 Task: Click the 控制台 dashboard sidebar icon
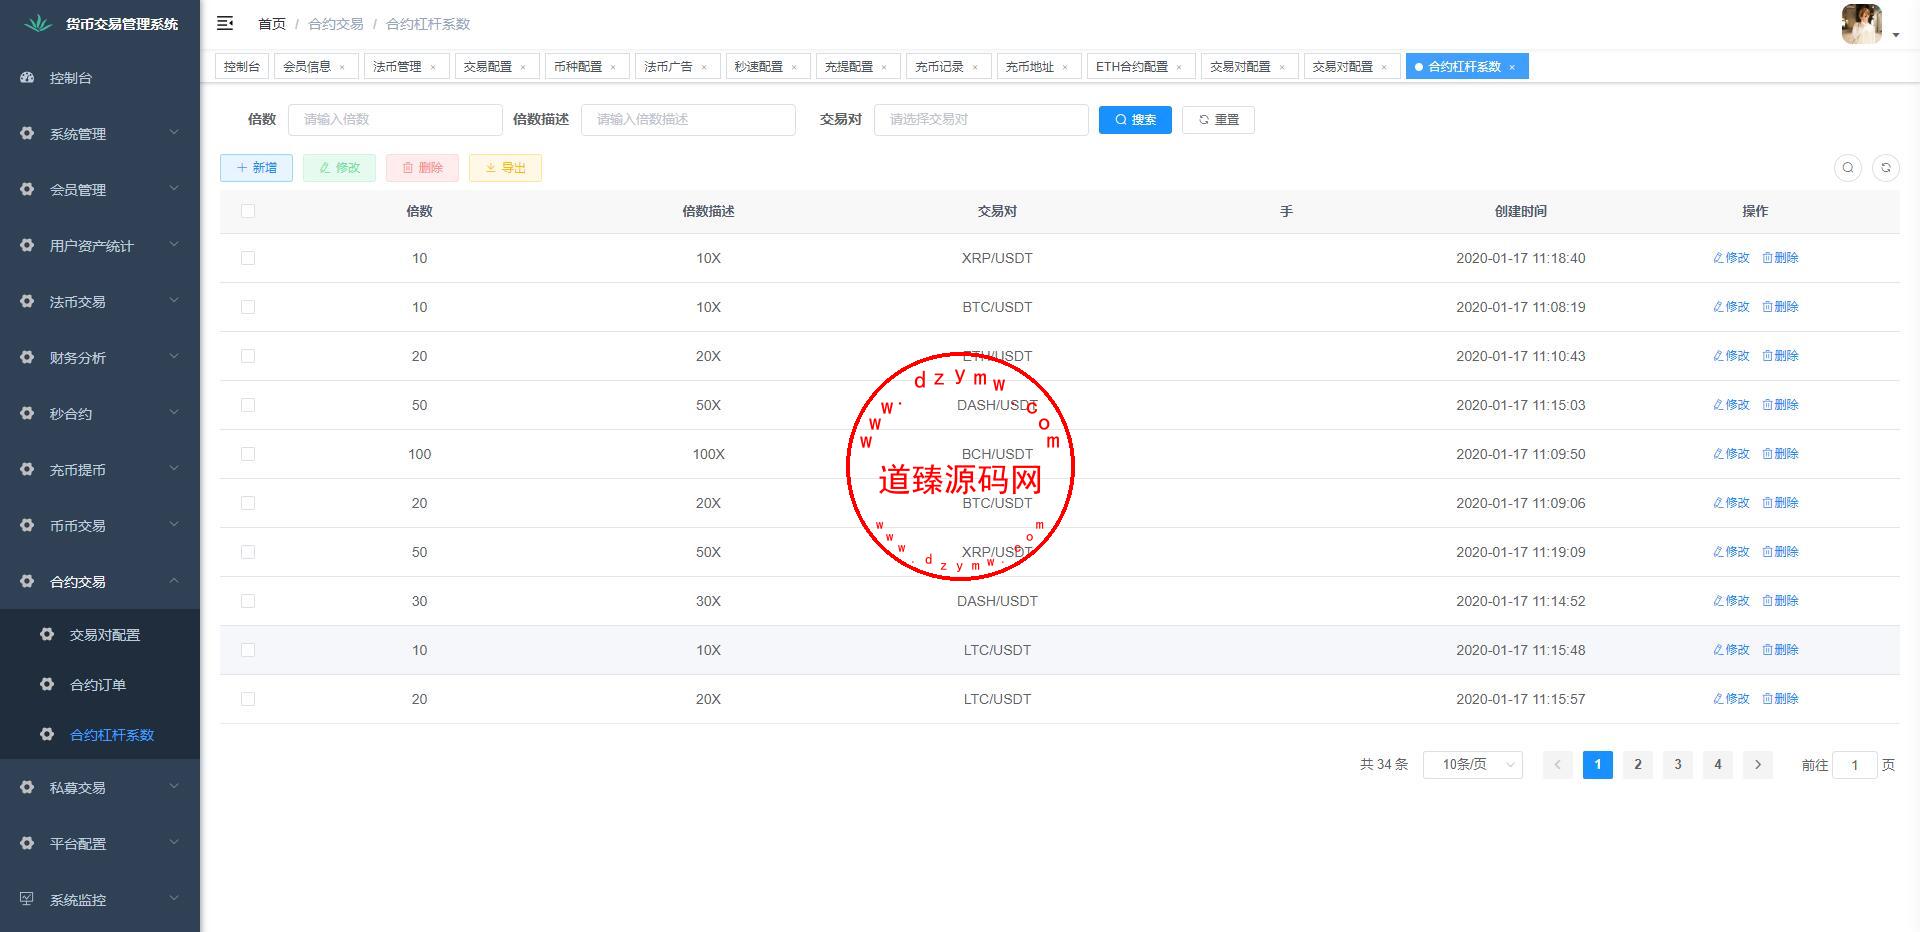(x=27, y=77)
